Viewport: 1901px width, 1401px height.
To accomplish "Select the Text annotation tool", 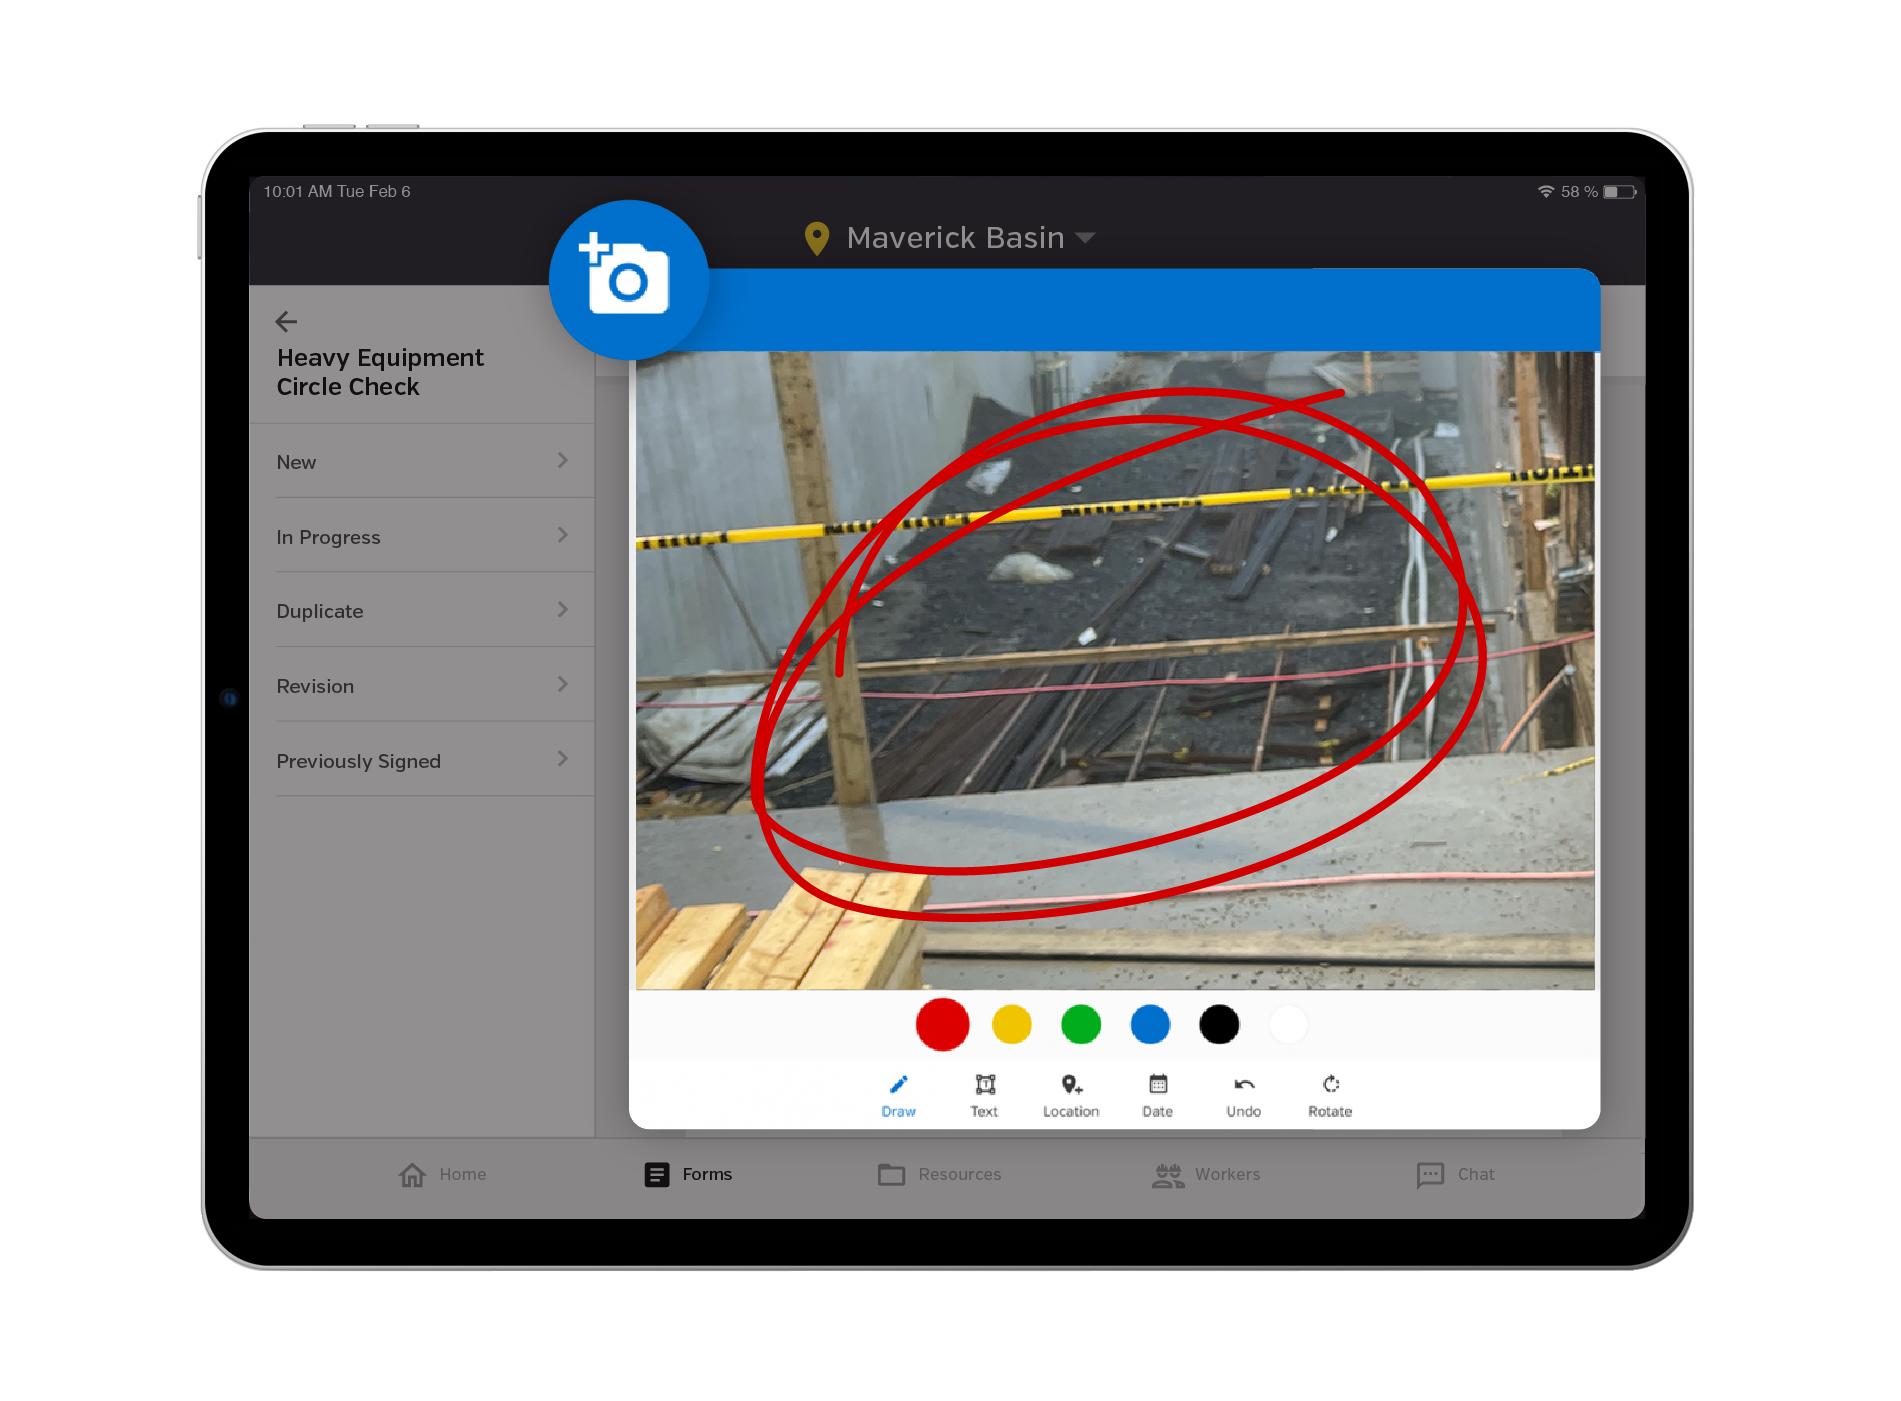I will click(984, 1095).
